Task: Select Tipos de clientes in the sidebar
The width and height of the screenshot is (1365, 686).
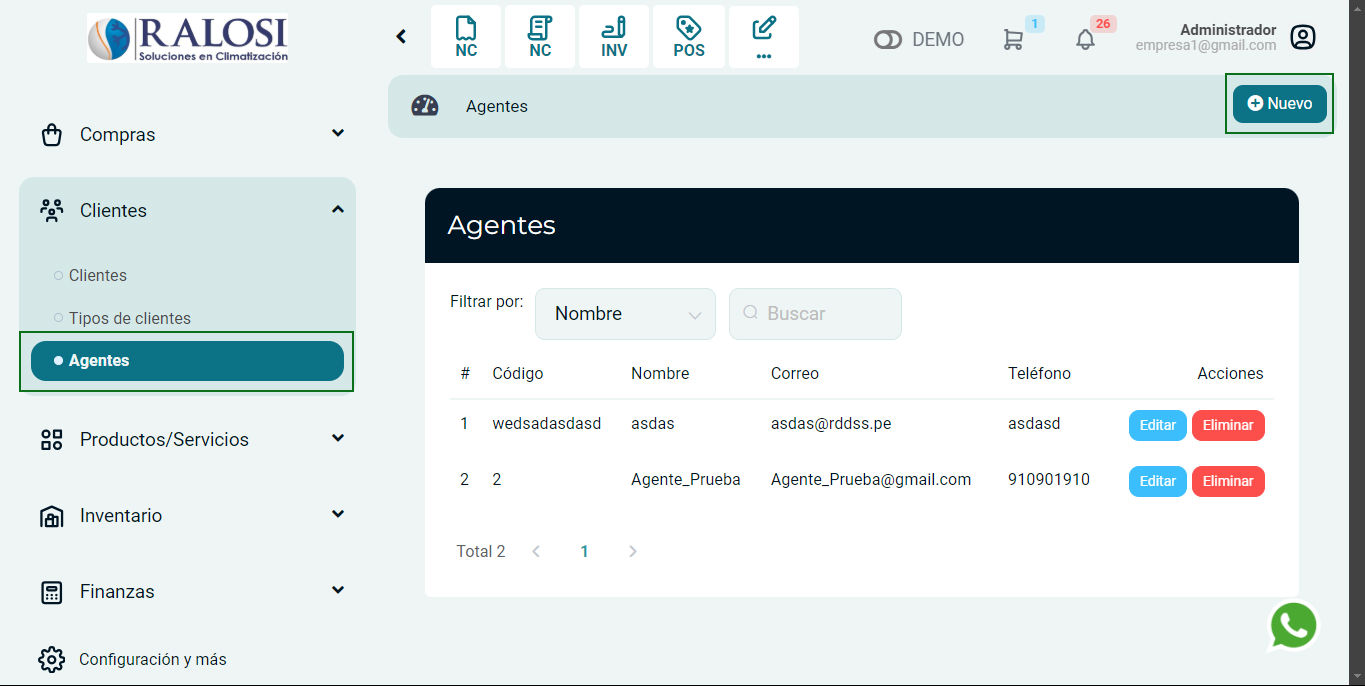Action: pos(130,318)
